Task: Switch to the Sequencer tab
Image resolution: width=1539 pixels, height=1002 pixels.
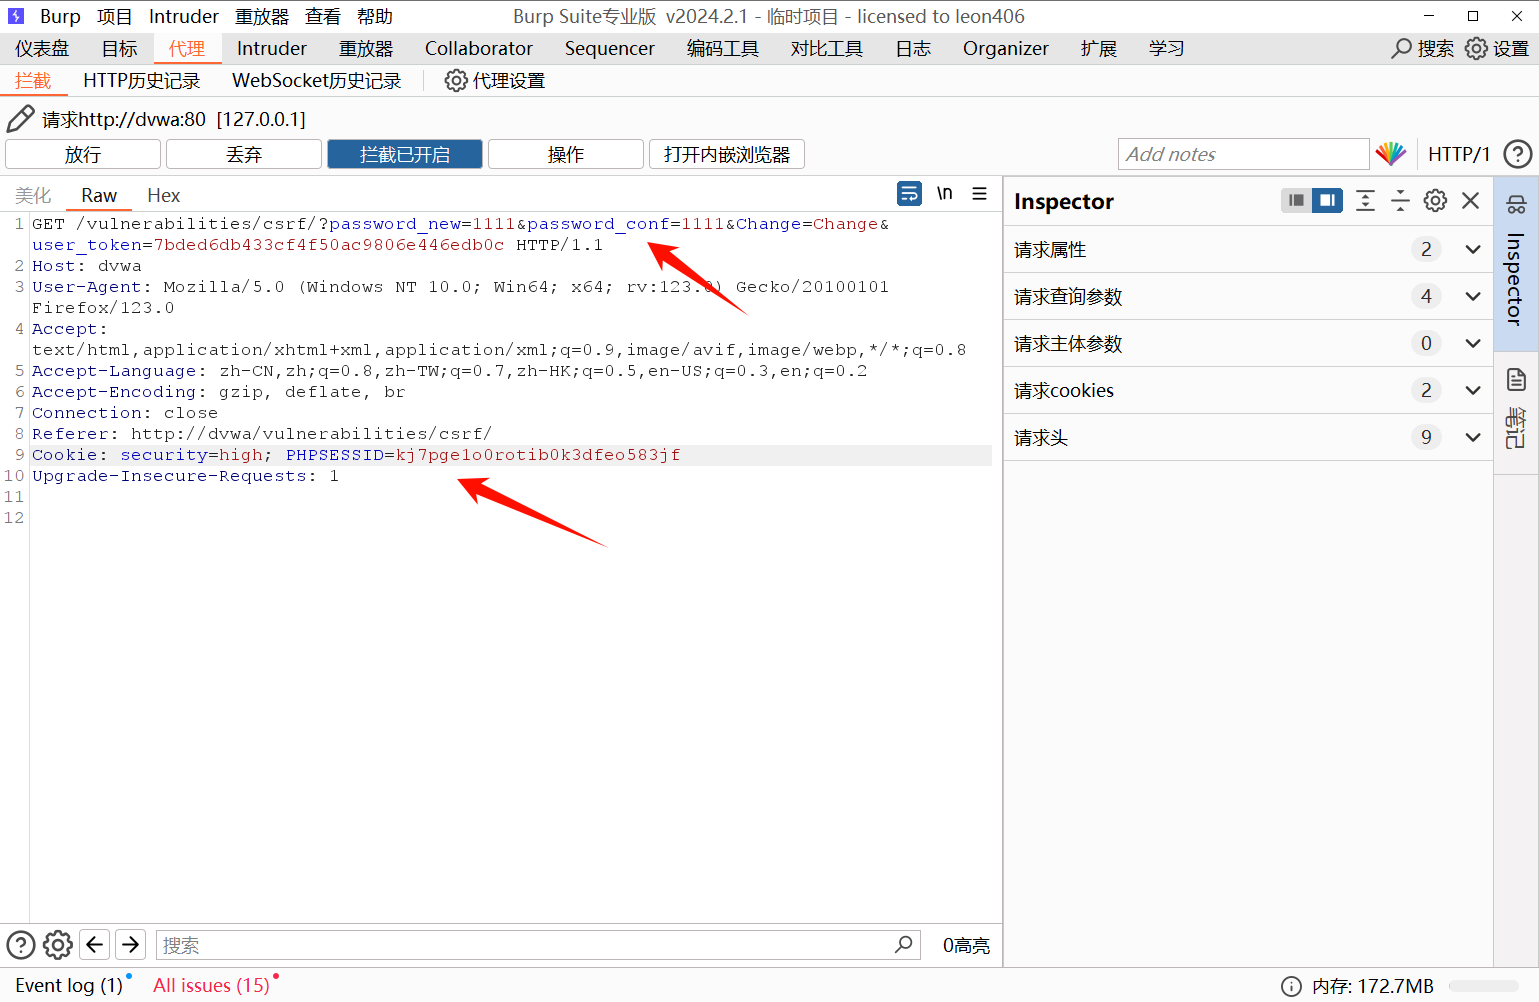Action: click(x=609, y=48)
